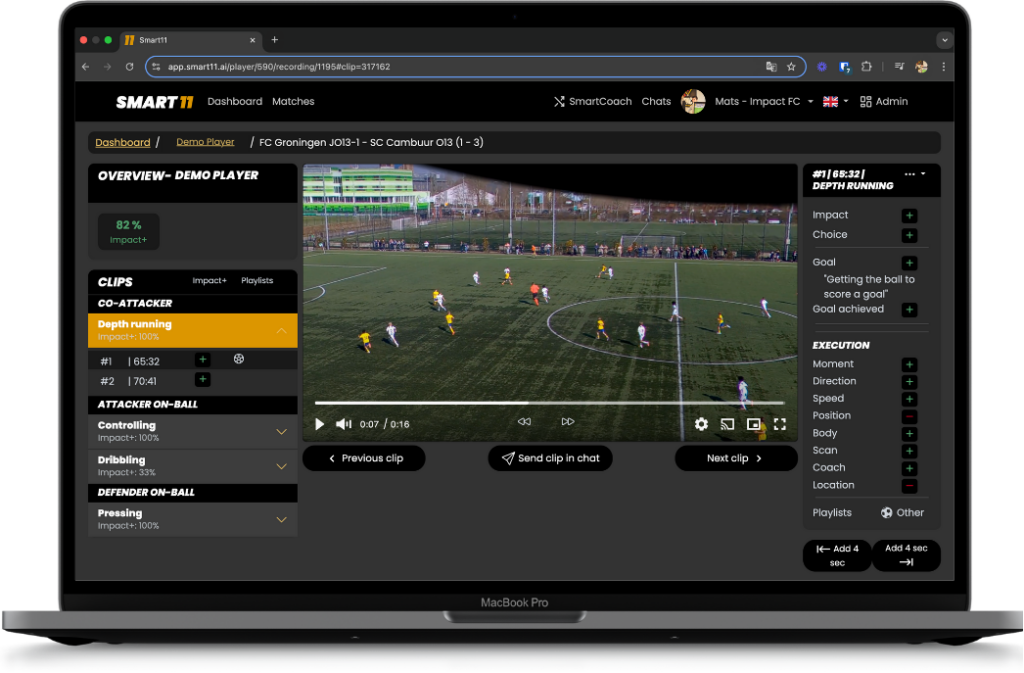The height and width of the screenshot is (673, 1024).
Task: Switch to the Impact+ clips tab
Action: [x=209, y=281]
